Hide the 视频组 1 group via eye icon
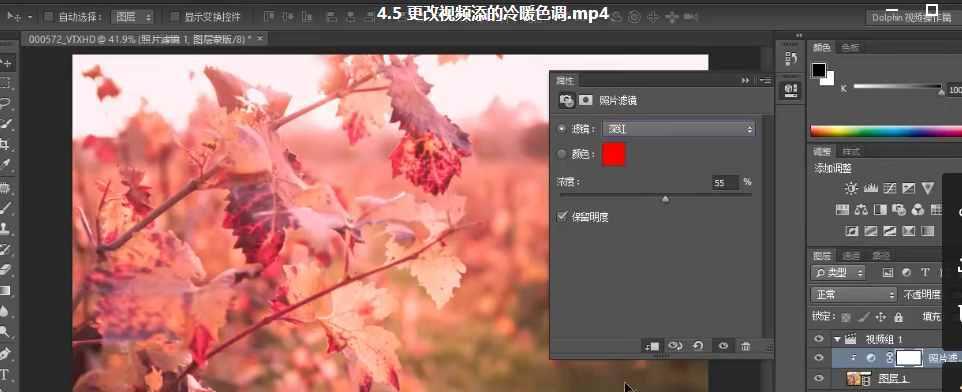This screenshot has height=392, width=962. pos(818,339)
